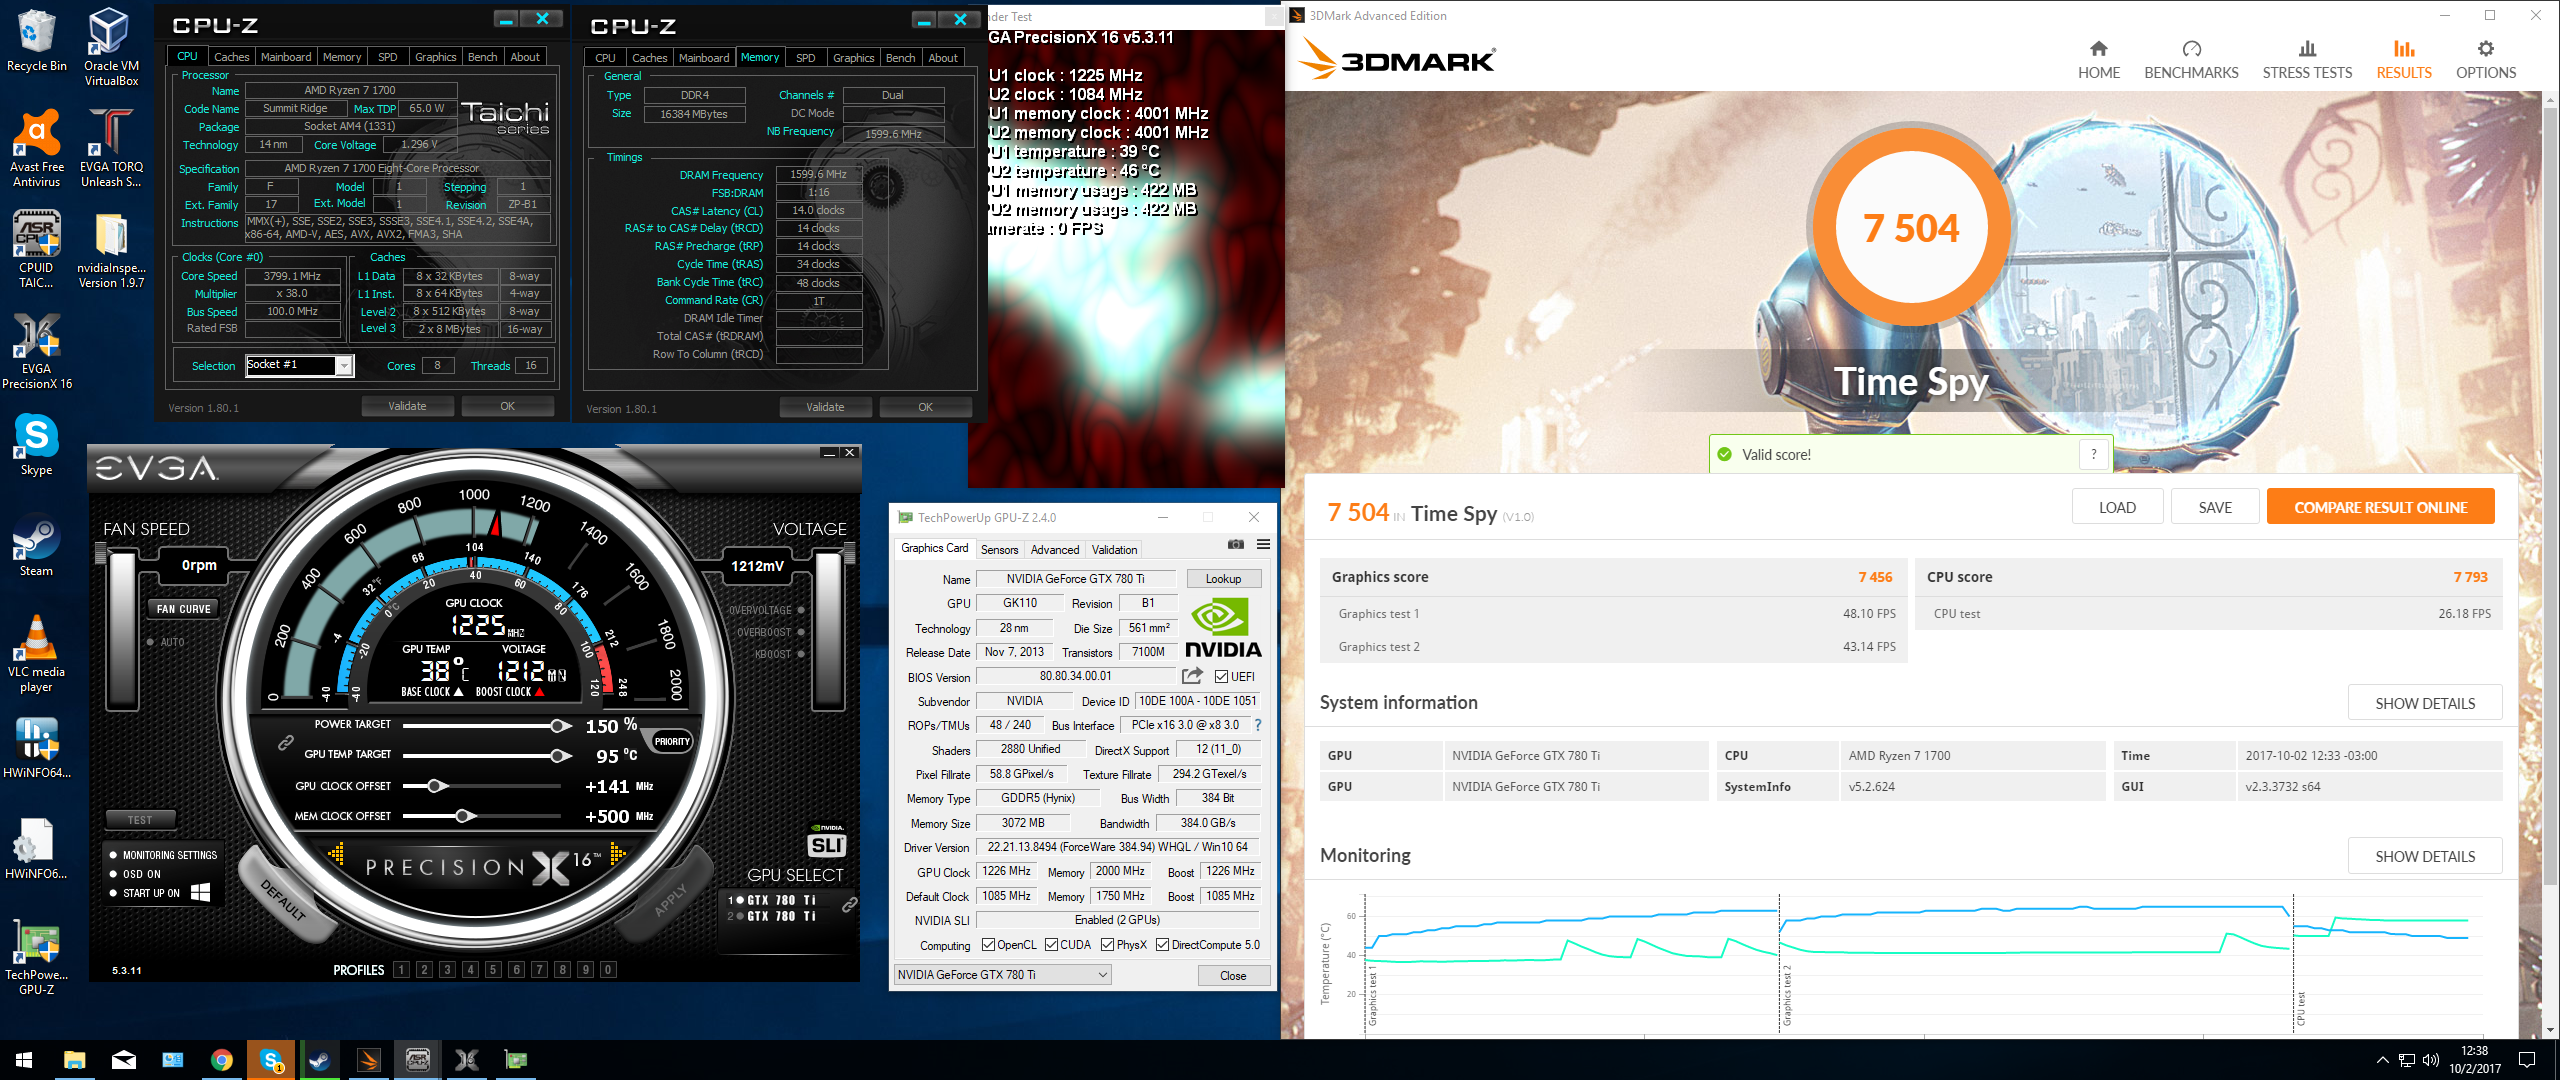Click the SAVE button in 3DMark
The height and width of the screenshot is (1080, 2560).
(2215, 507)
